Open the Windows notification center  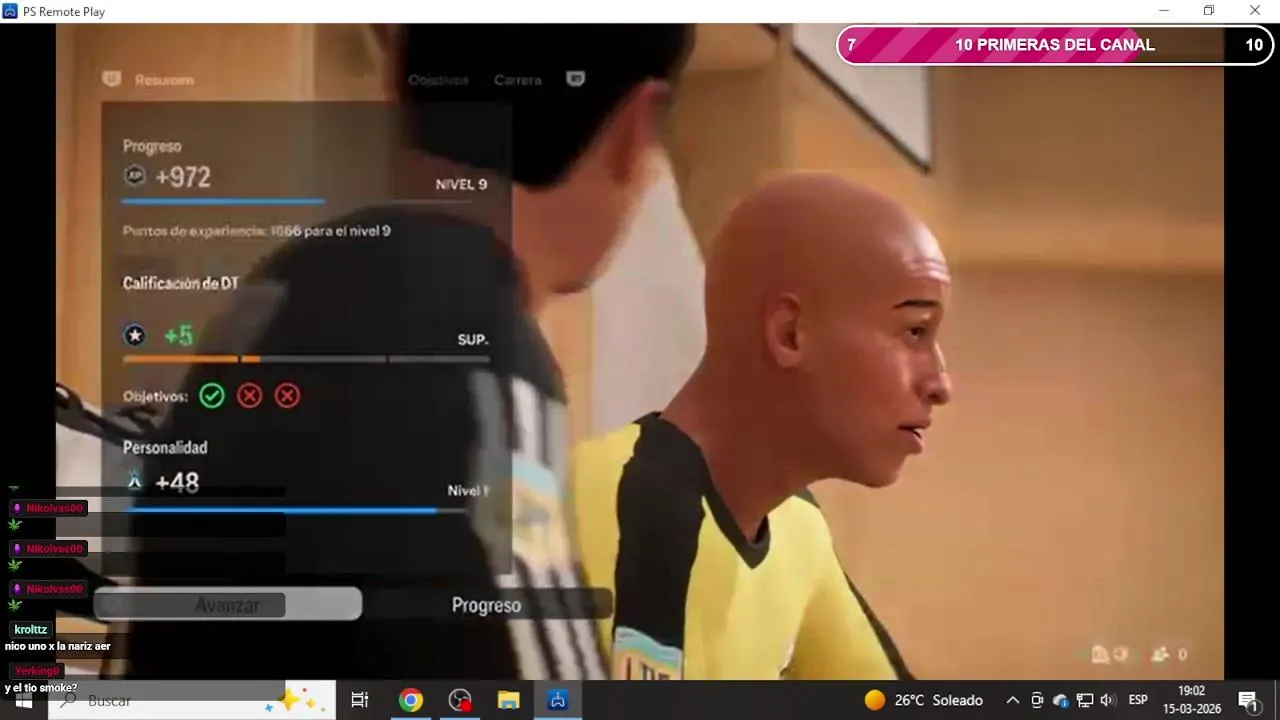[1249, 700]
